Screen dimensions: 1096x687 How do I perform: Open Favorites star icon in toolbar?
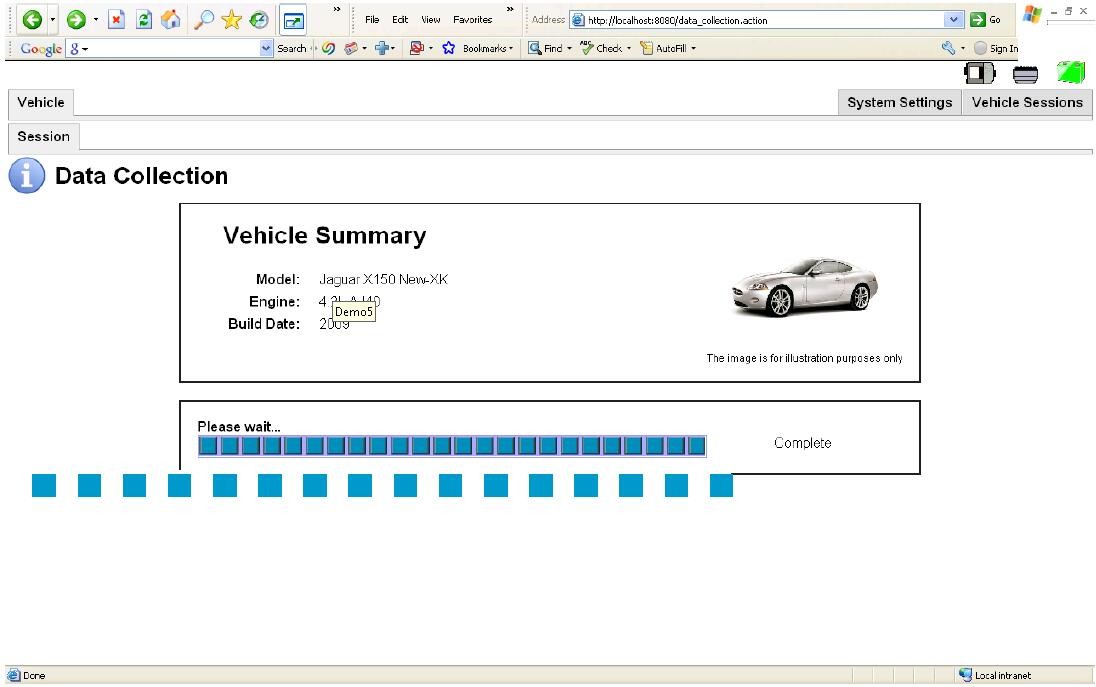[x=231, y=20]
